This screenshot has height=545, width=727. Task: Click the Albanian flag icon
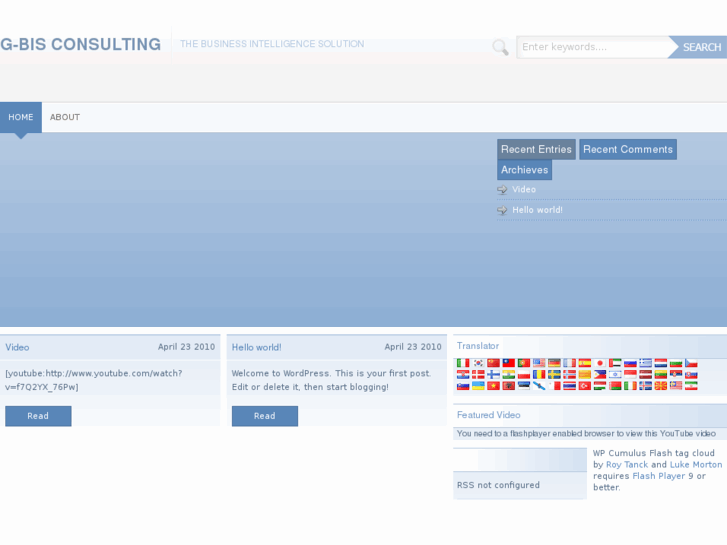click(x=509, y=385)
